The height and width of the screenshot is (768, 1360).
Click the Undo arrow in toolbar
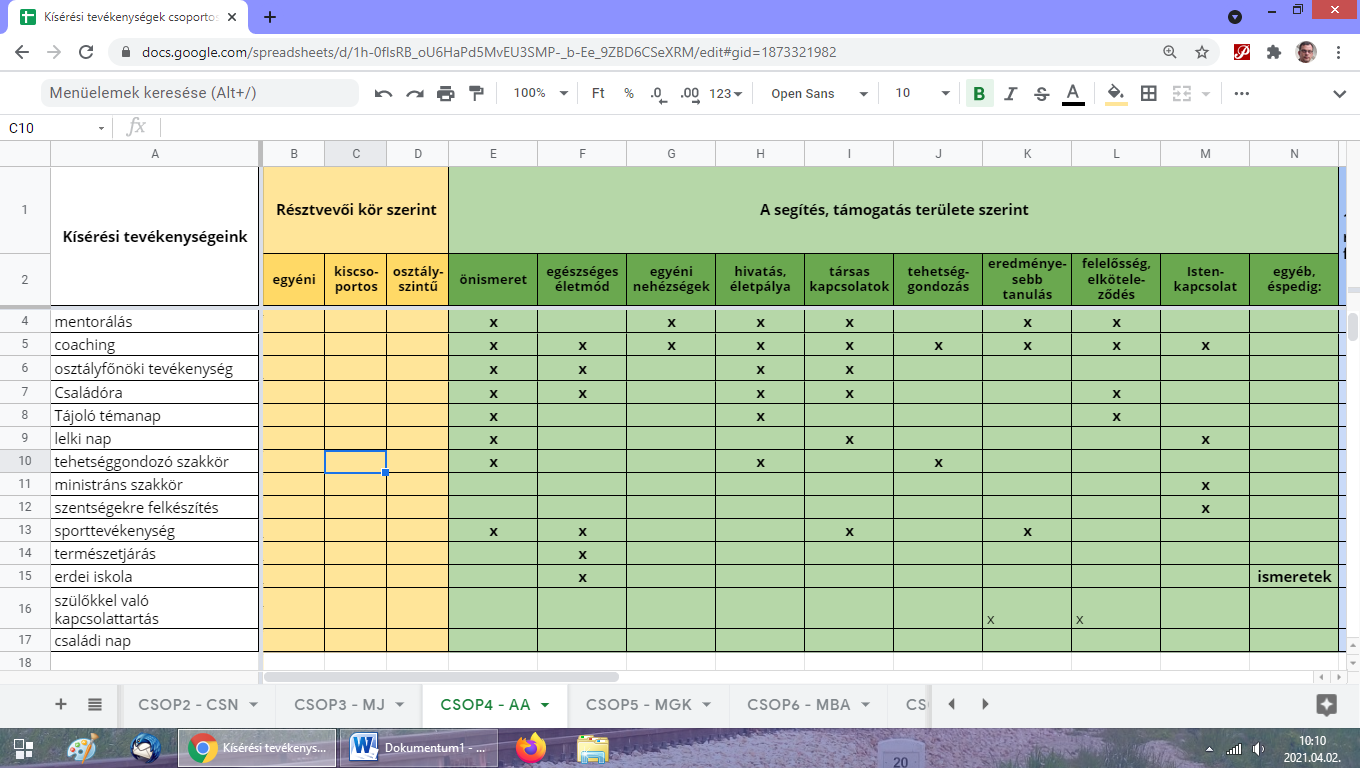click(x=384, y=93)
